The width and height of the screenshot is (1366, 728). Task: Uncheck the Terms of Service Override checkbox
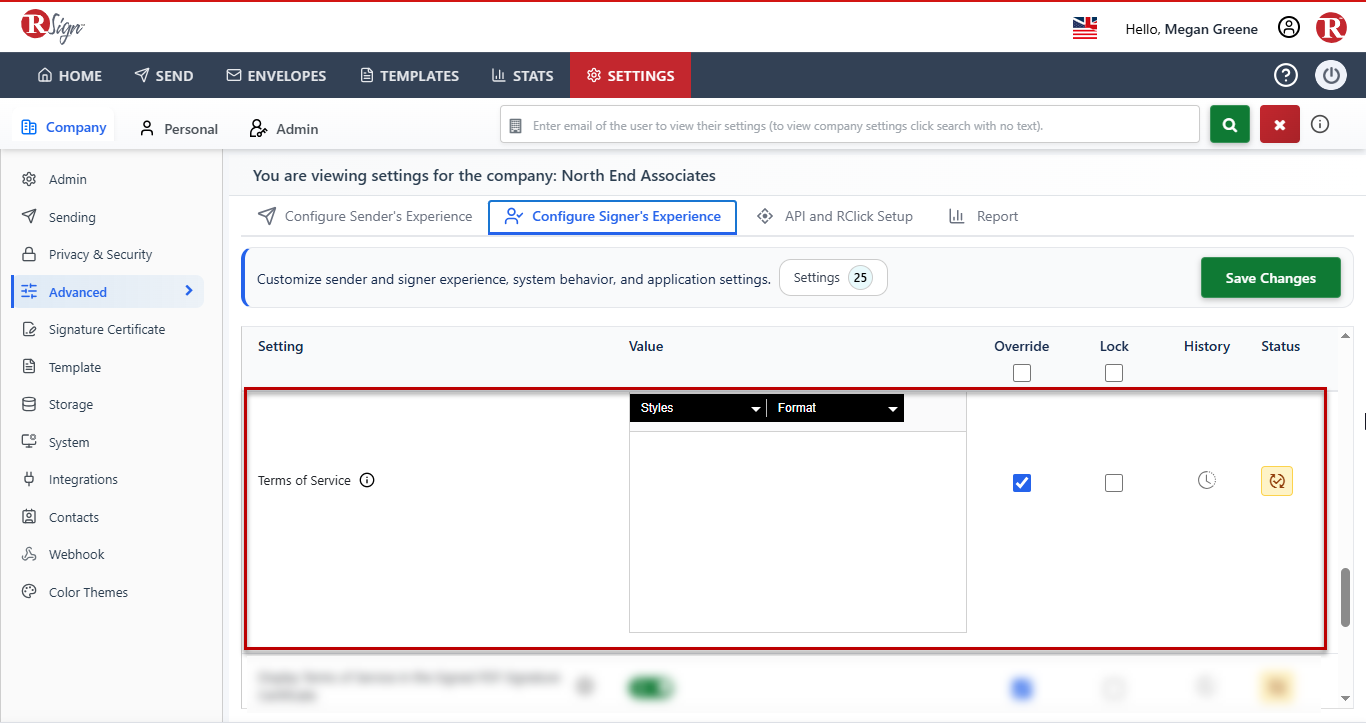click(x=1022, y=483)
